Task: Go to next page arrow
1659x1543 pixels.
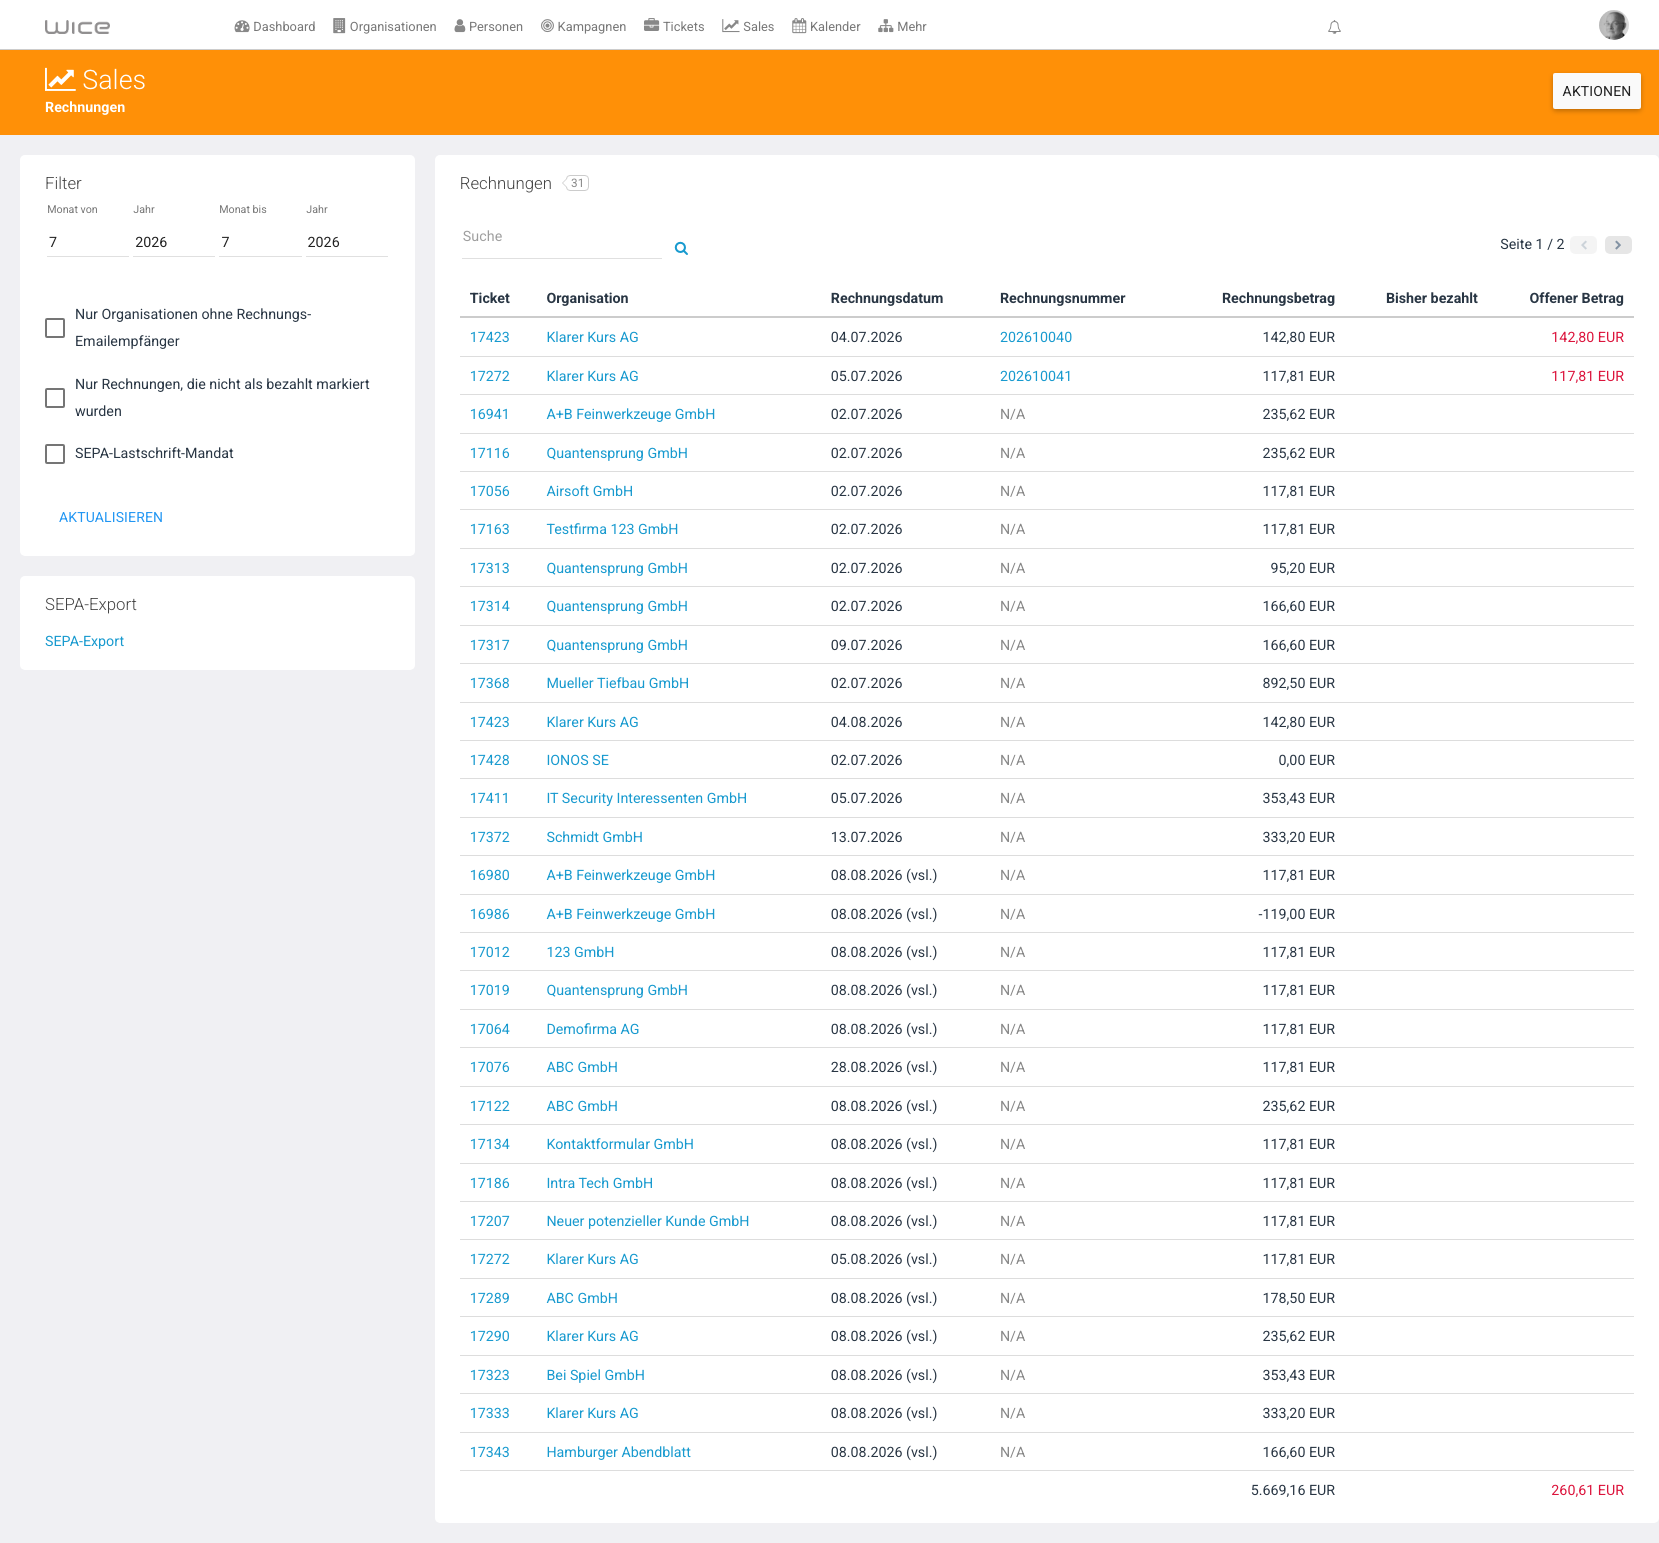Action: tap(1618, 245)
